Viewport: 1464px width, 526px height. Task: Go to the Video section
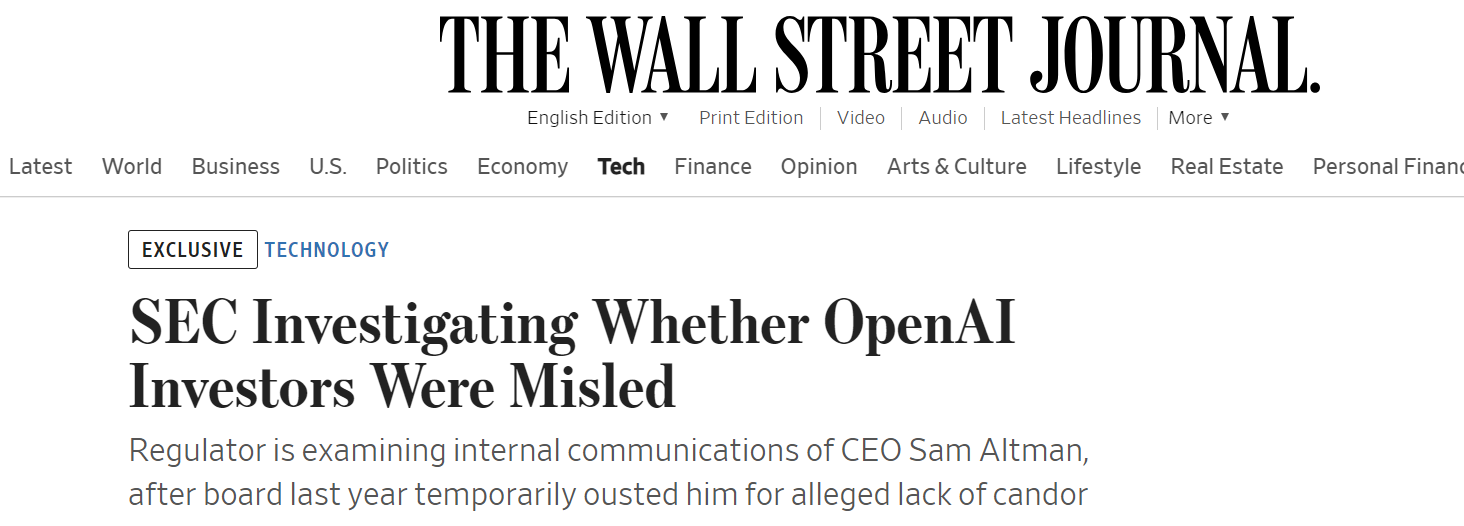[861, 118]
